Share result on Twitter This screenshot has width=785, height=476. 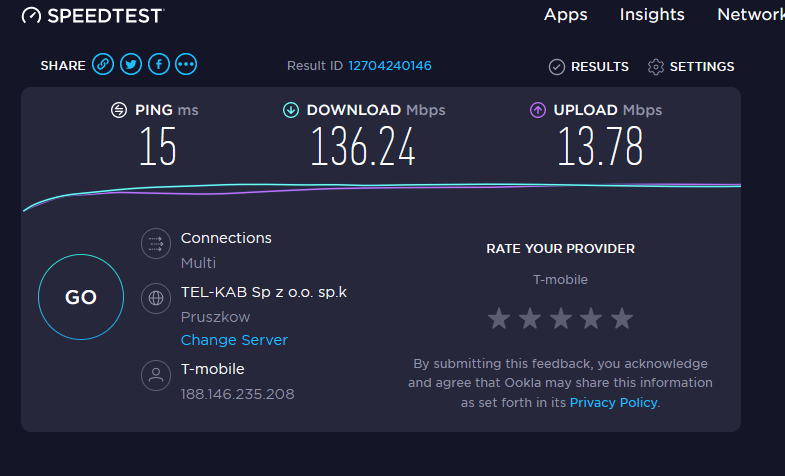pyautogui.click(x=131, y=64)
